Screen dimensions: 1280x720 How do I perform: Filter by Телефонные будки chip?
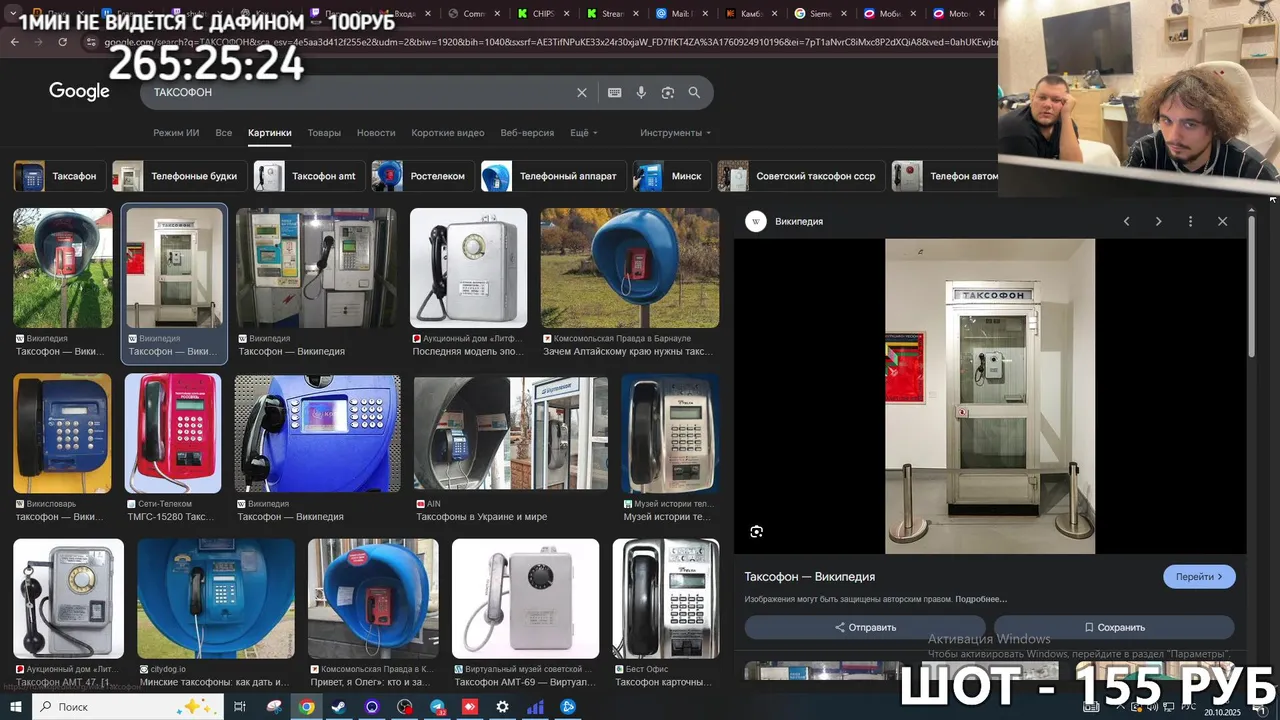(x=179, y=176)
